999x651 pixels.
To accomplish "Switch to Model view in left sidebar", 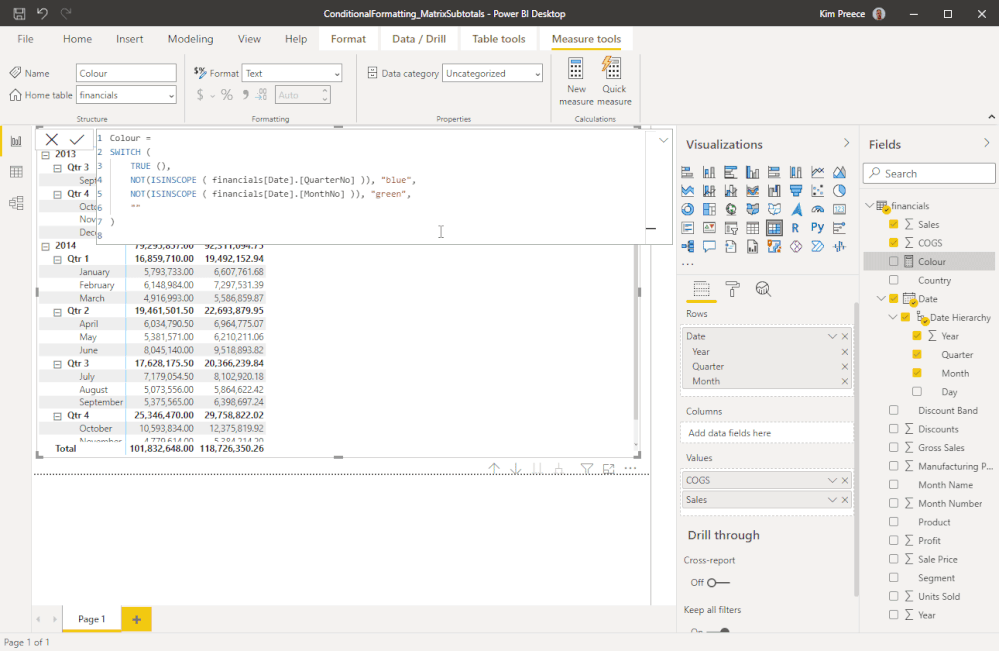I will click(x=16, y=203).
